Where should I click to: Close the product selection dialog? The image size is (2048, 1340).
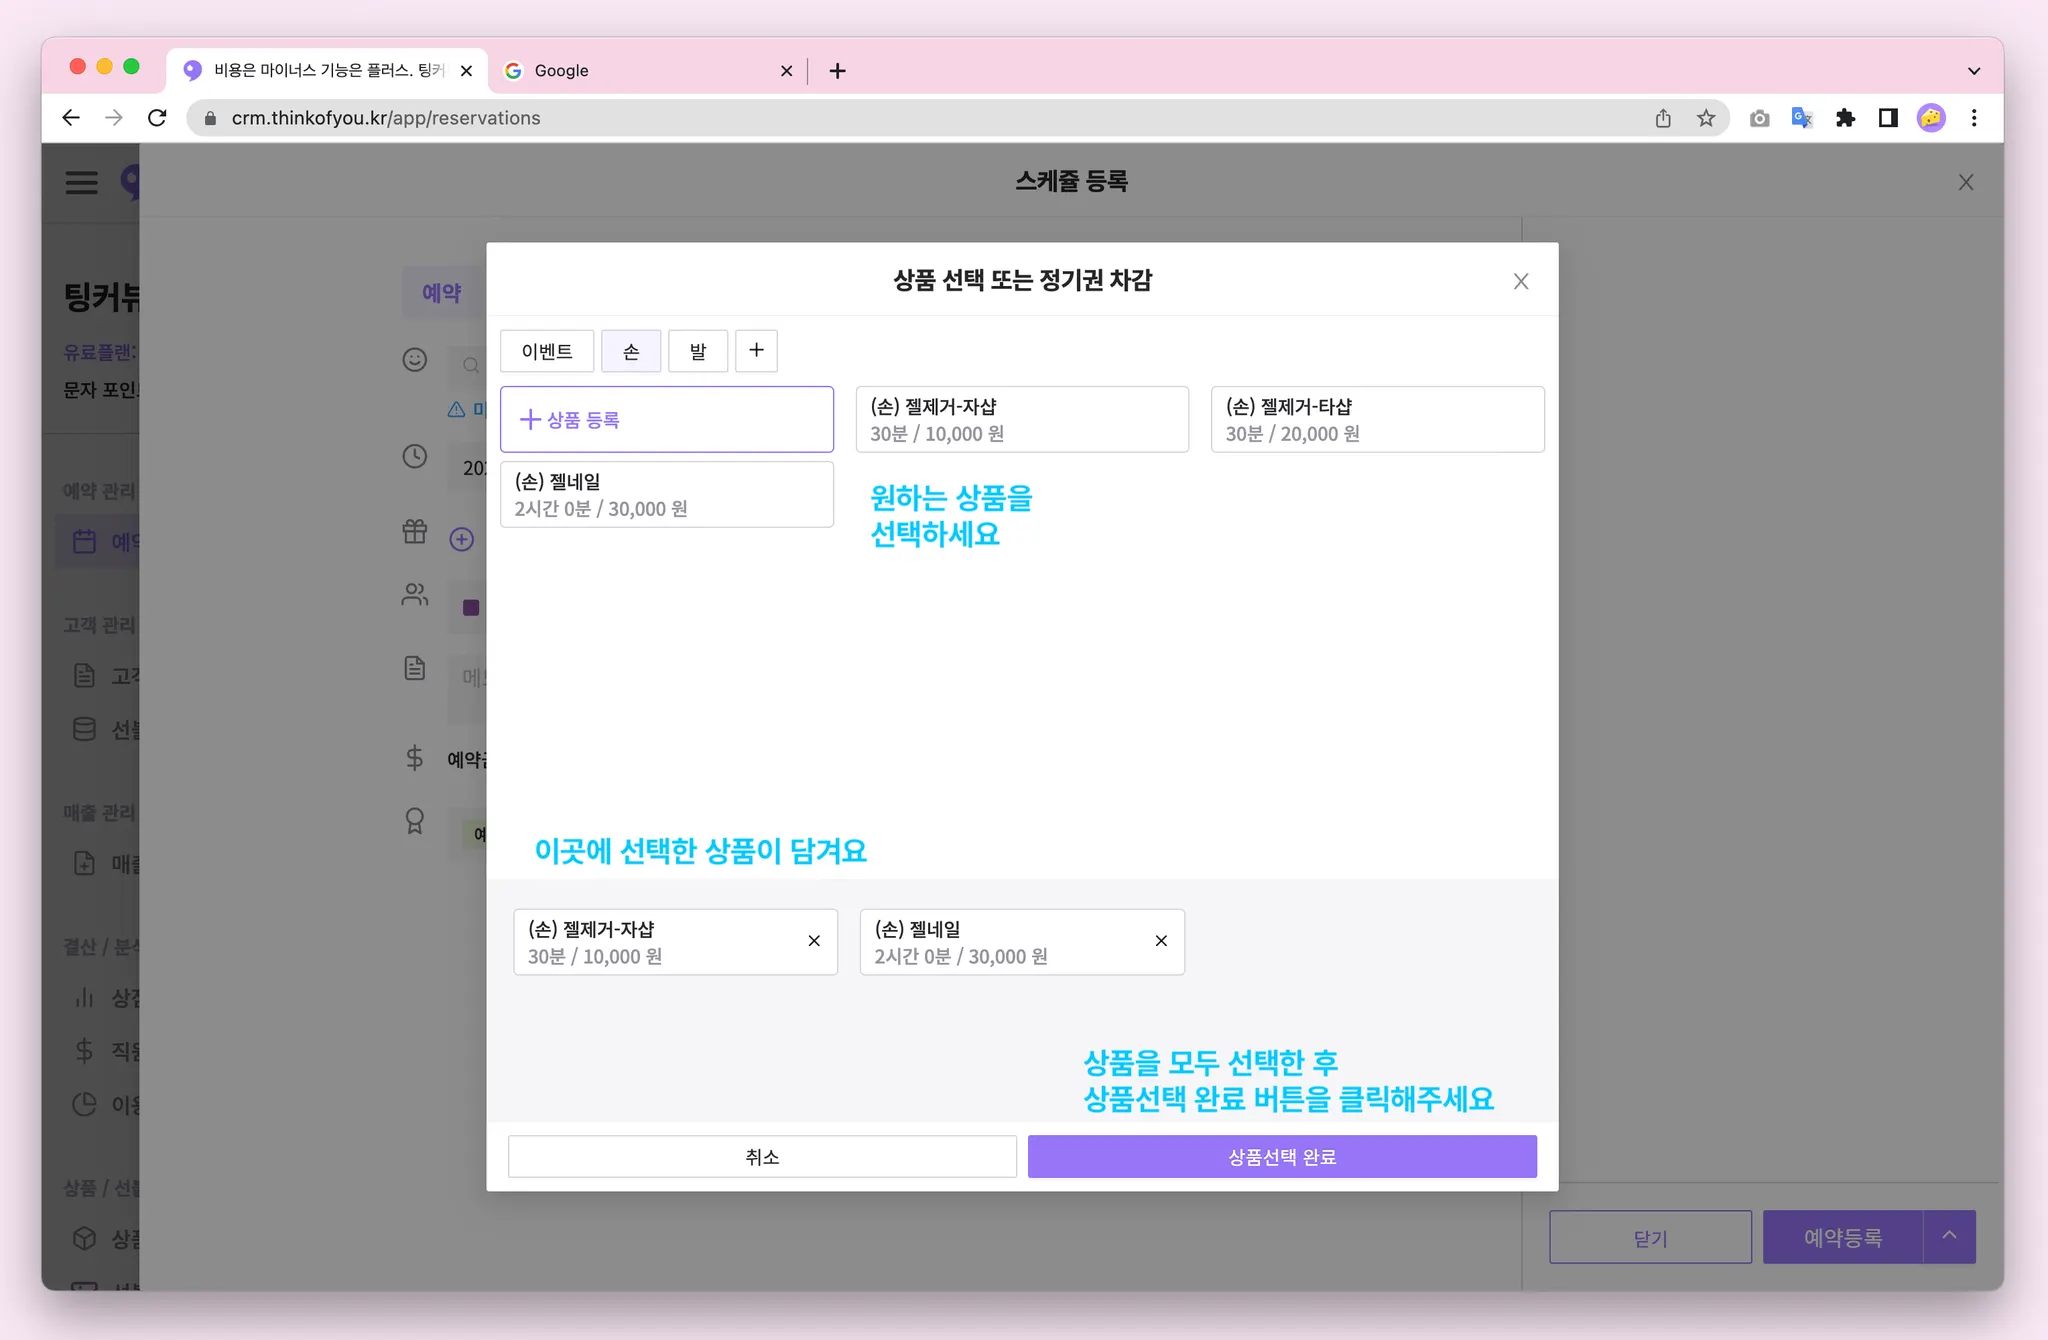coord(1521,282)
